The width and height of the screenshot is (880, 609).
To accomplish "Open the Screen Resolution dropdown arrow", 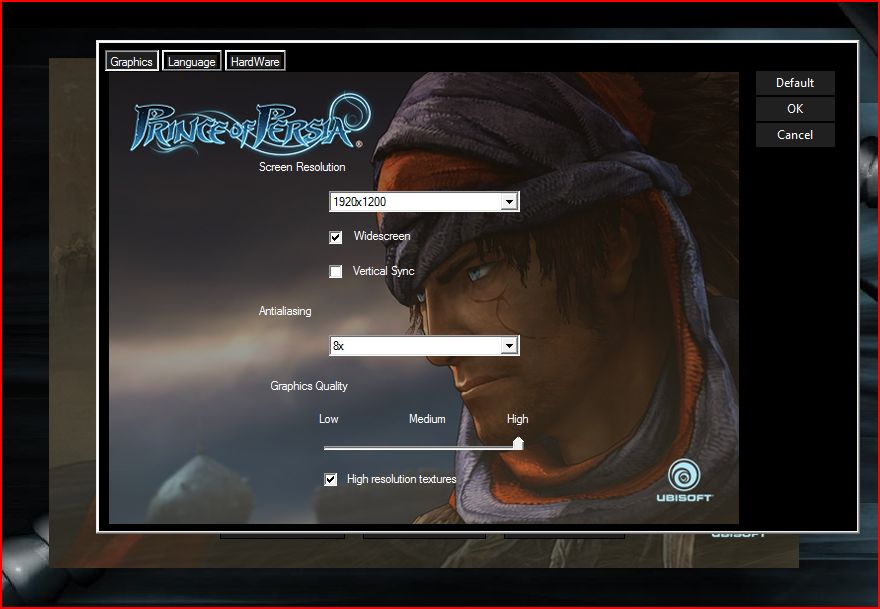I will 509,202.
